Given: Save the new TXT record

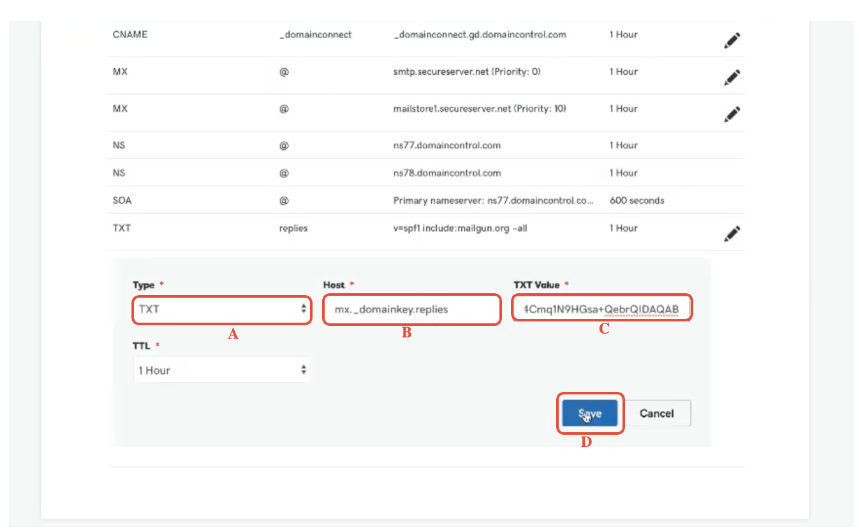Looking at the screenshot, I should click(x=589, y=413).
